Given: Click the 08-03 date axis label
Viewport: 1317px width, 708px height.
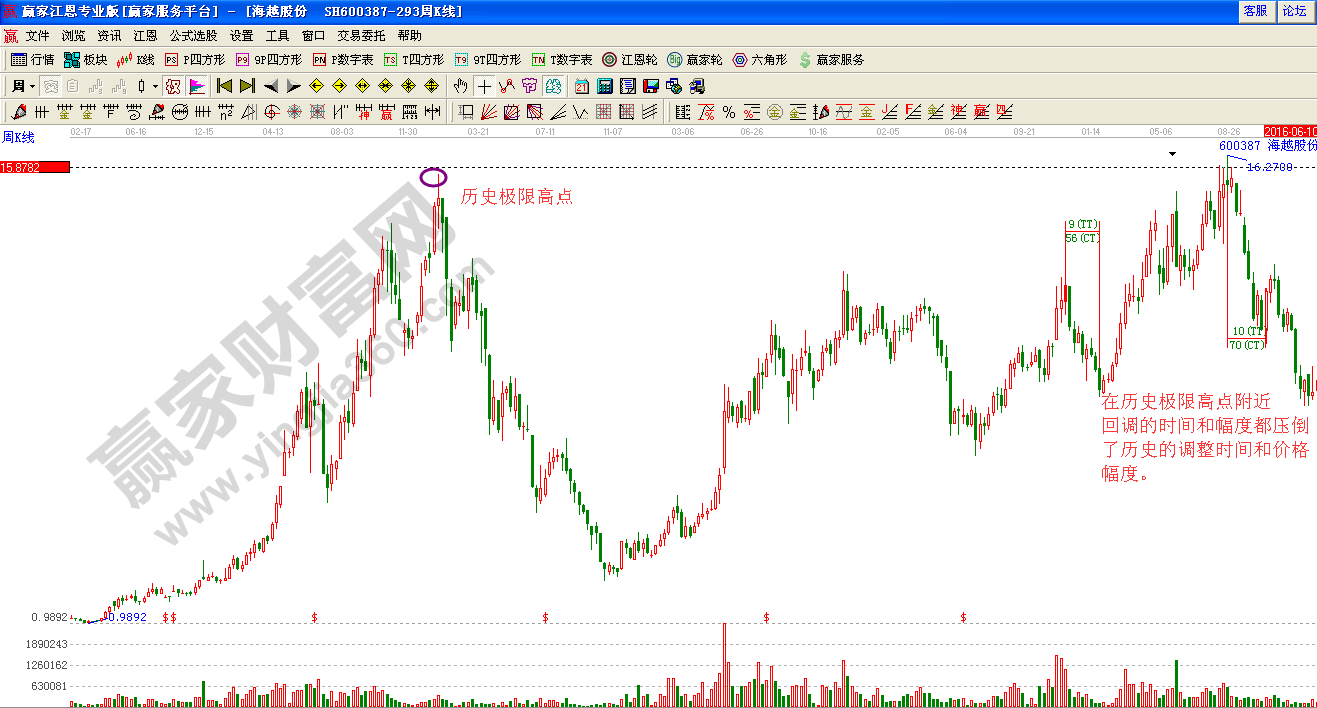Looking at the screenshot, I should [x=342, y=131].
